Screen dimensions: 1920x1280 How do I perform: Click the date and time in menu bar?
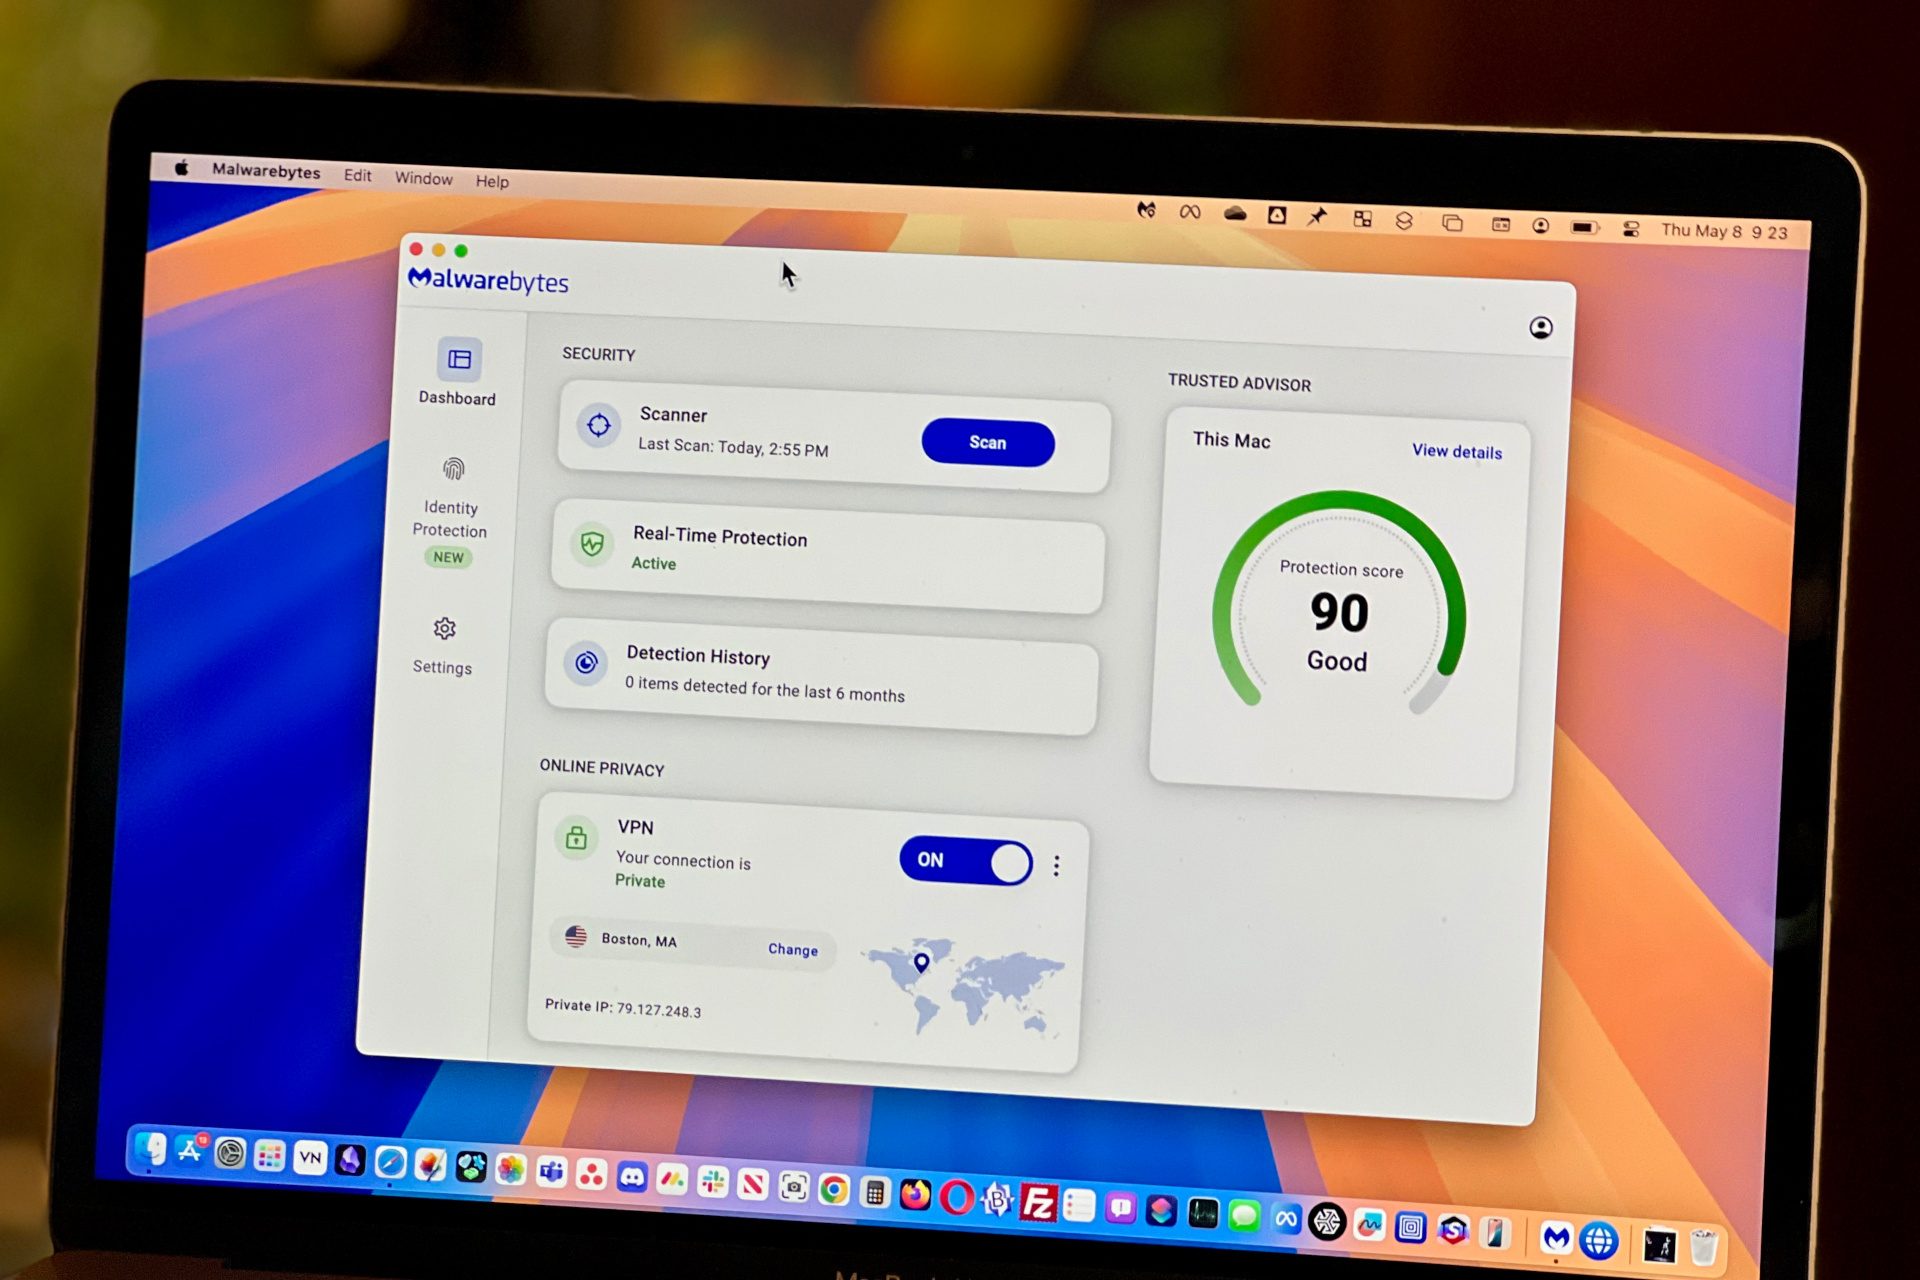[1724, 231]
